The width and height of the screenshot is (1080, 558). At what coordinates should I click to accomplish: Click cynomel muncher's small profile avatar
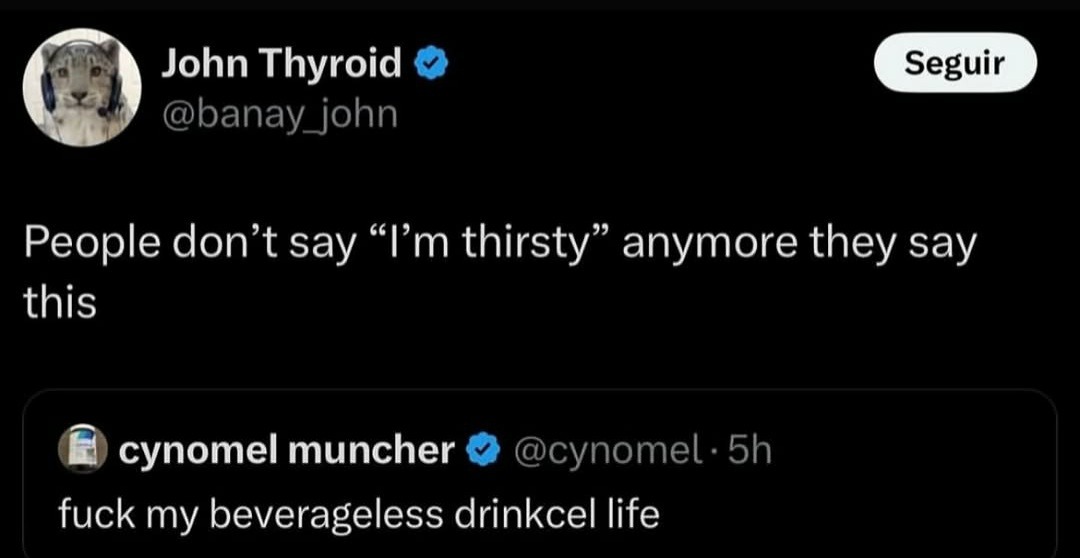click(x=81, y=451)
